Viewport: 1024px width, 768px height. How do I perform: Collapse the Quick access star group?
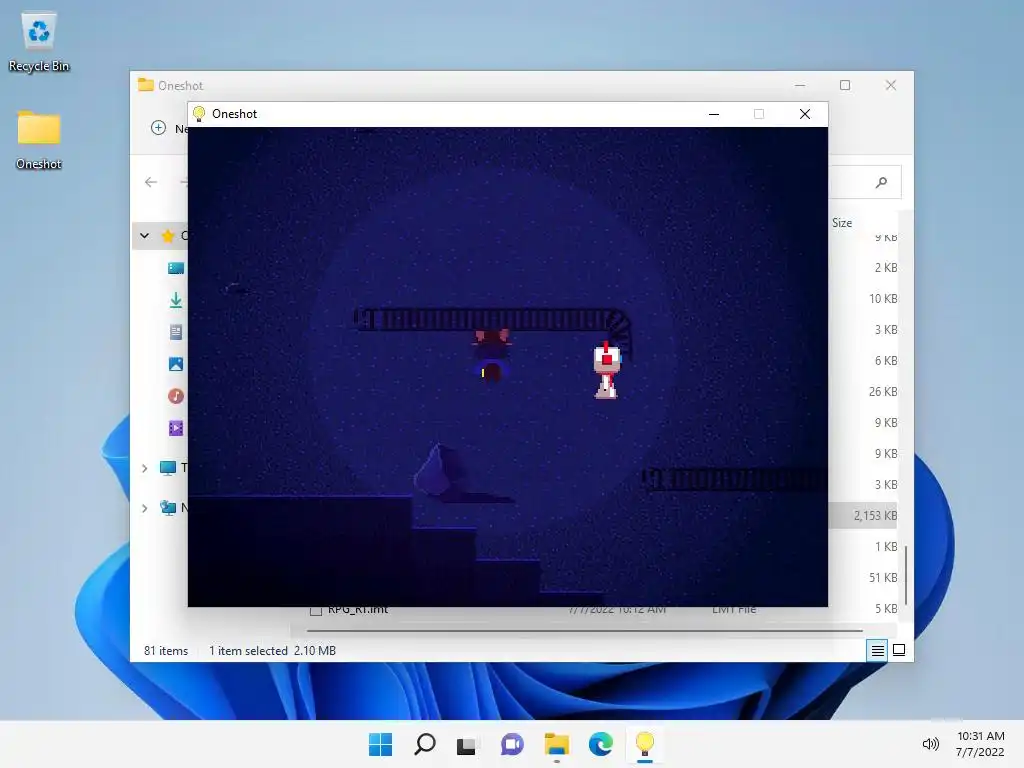144,236
